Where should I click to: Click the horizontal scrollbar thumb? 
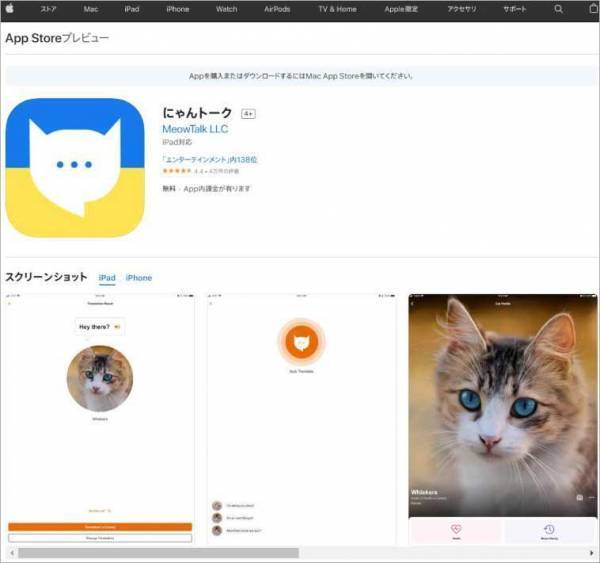158,553
